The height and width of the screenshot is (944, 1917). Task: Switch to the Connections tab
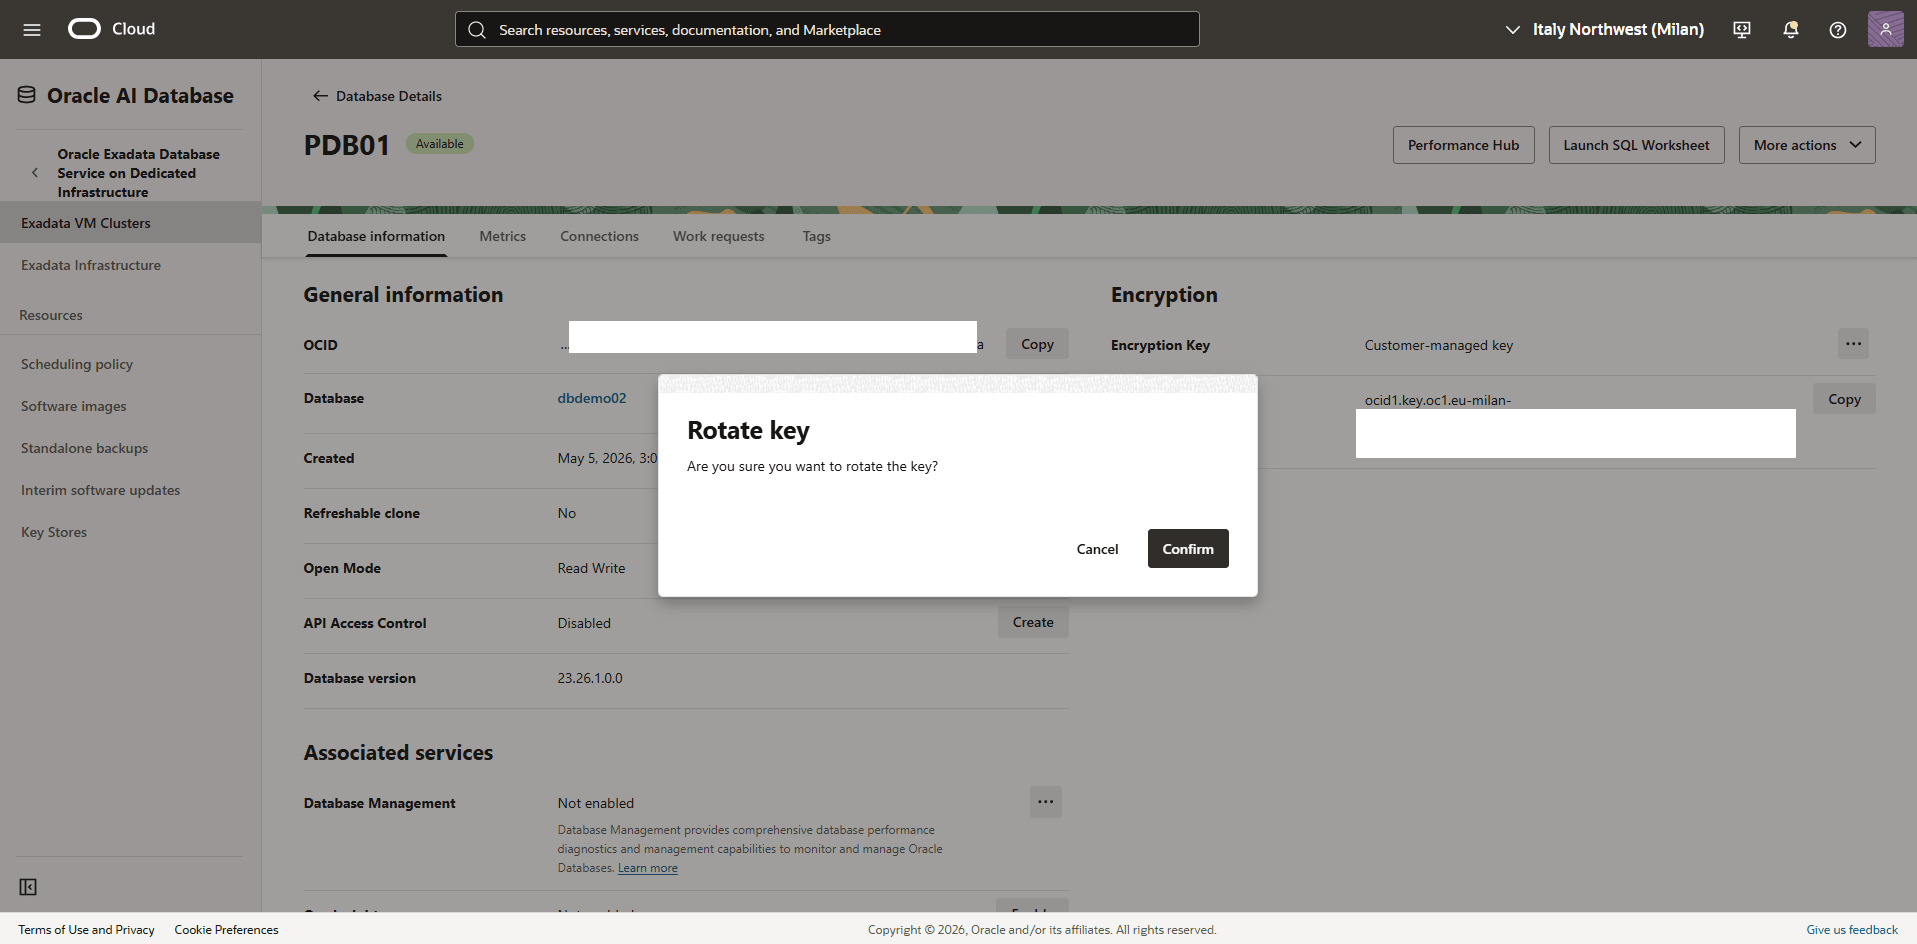point(599,236)
